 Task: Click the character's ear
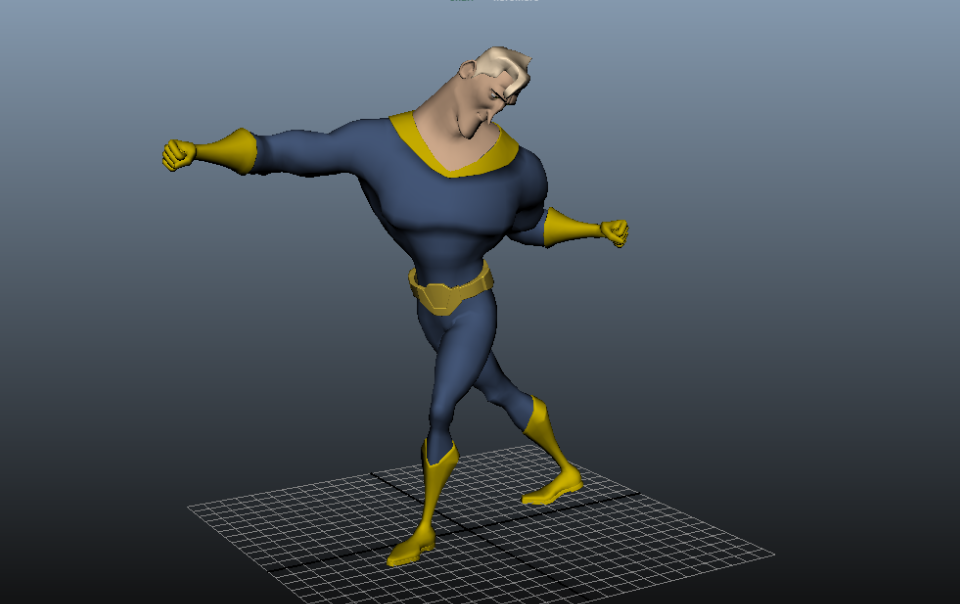pyautogui.click(x=467, y=70)
